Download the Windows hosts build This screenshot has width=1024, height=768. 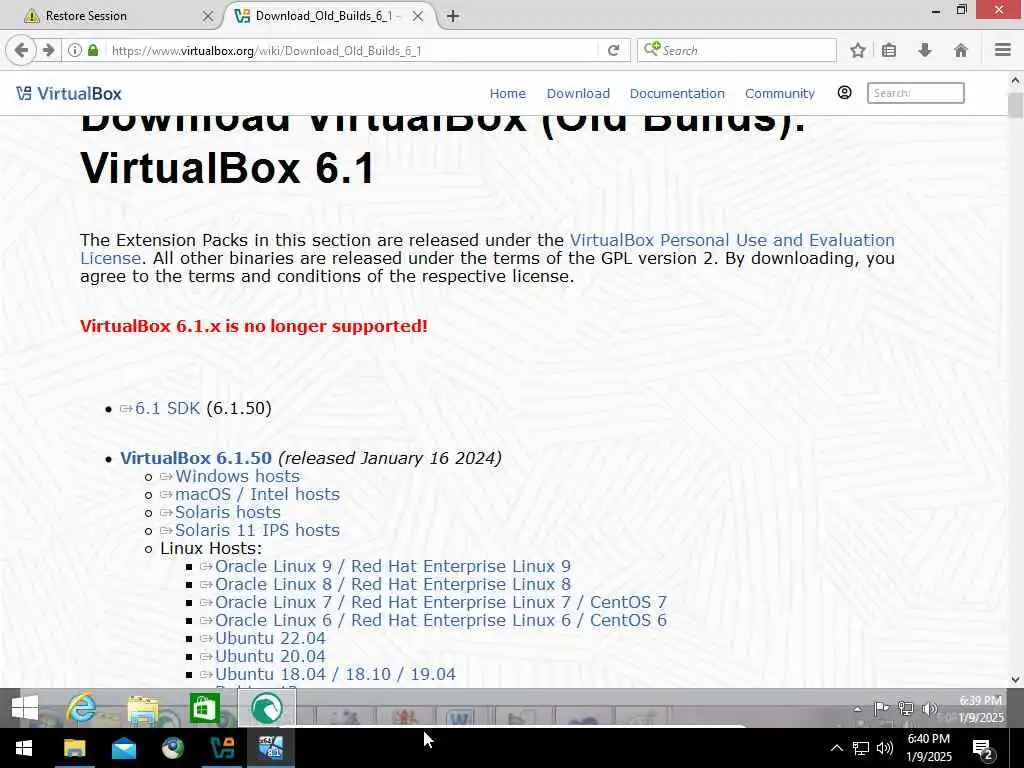237,476
